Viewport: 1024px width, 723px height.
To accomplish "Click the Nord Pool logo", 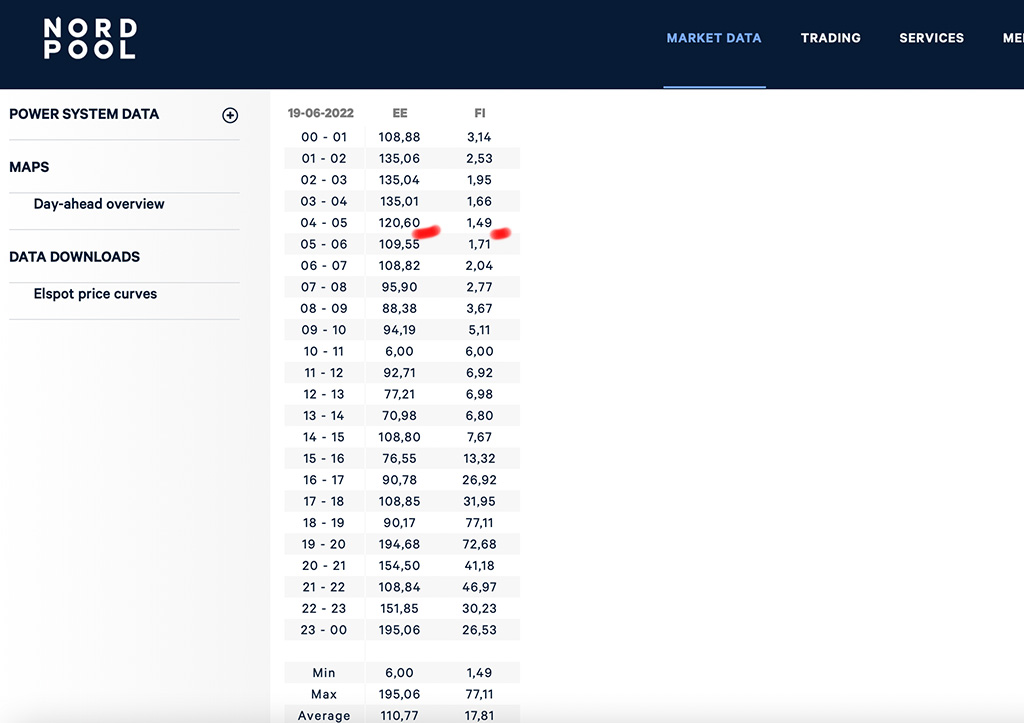I will 89,39.
